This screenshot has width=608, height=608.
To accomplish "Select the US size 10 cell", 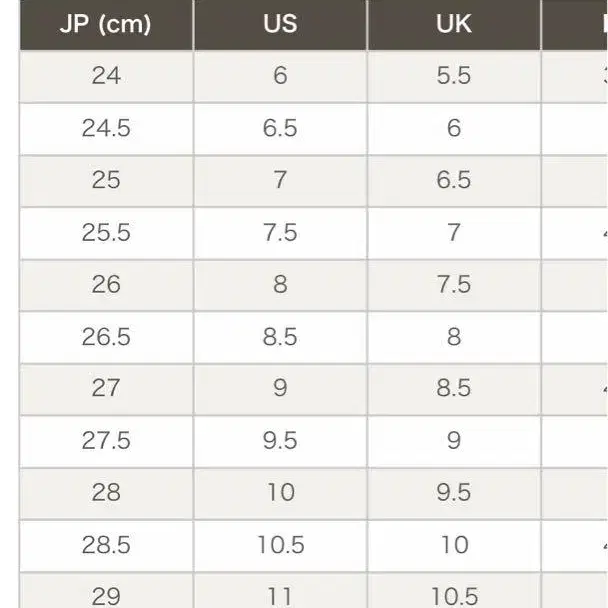I will point(280,494).
